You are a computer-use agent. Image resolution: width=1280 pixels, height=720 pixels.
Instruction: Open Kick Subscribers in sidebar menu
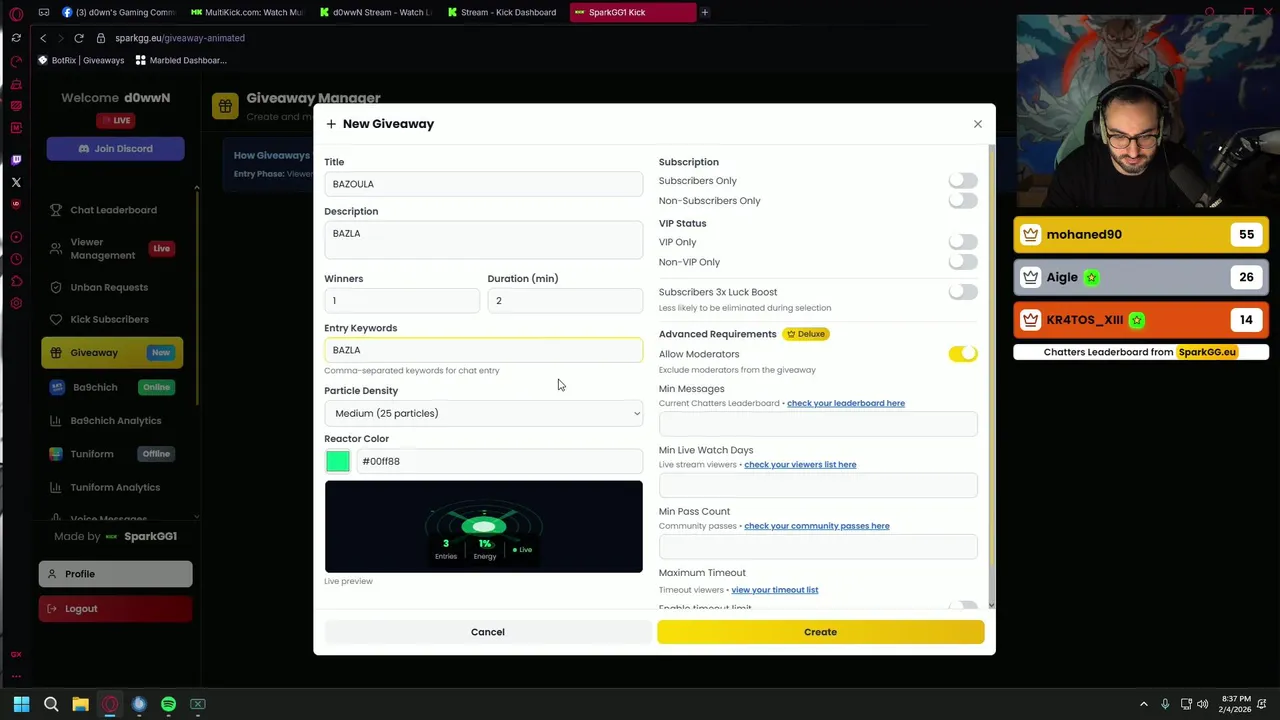pos(109,319)
